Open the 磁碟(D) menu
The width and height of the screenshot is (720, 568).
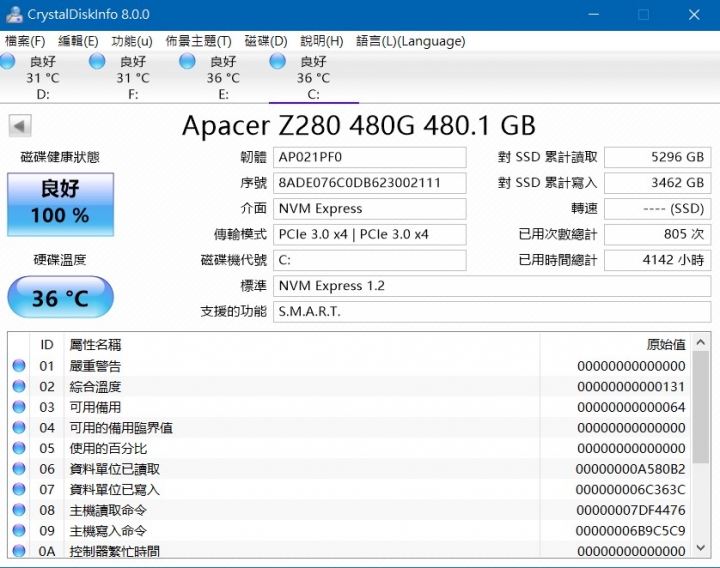266,41
